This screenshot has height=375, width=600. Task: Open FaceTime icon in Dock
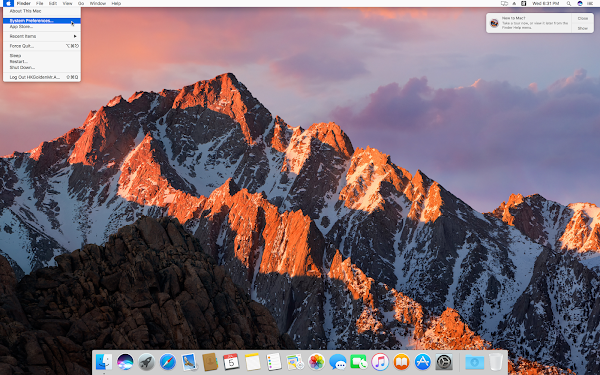pyautogui.click(x=359, y=362)
